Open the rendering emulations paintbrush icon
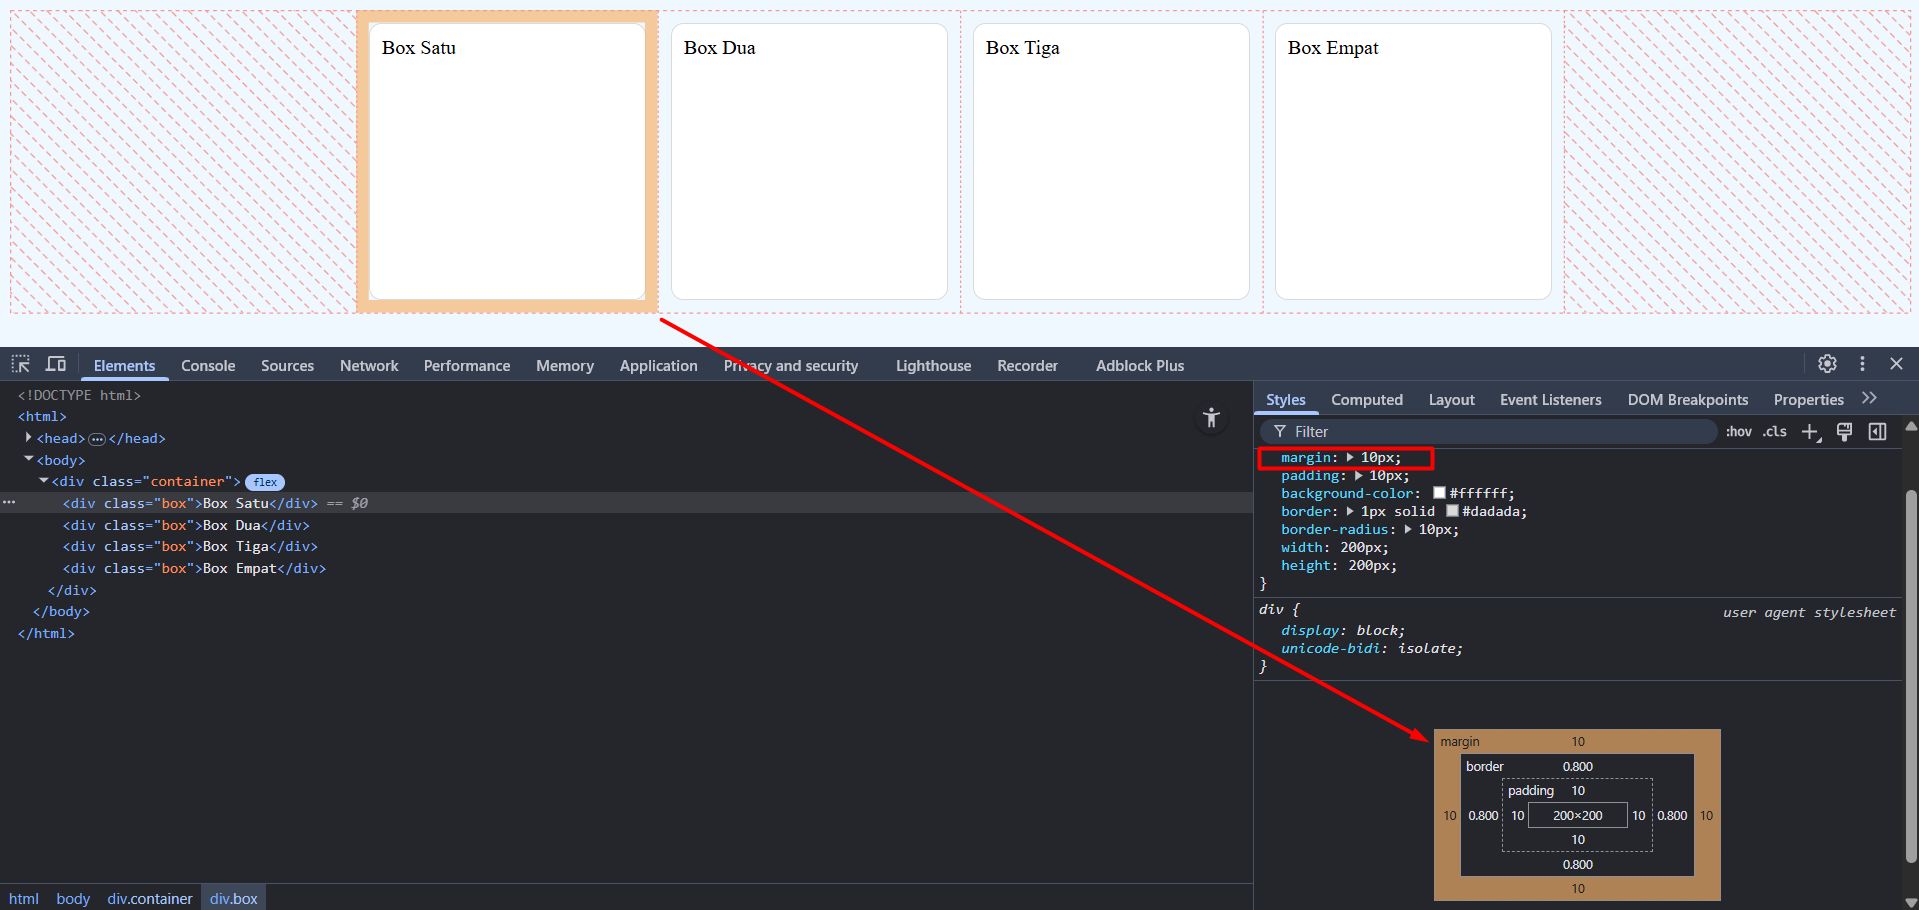This screenshot has width=1919, height=910. point(1845,432)
